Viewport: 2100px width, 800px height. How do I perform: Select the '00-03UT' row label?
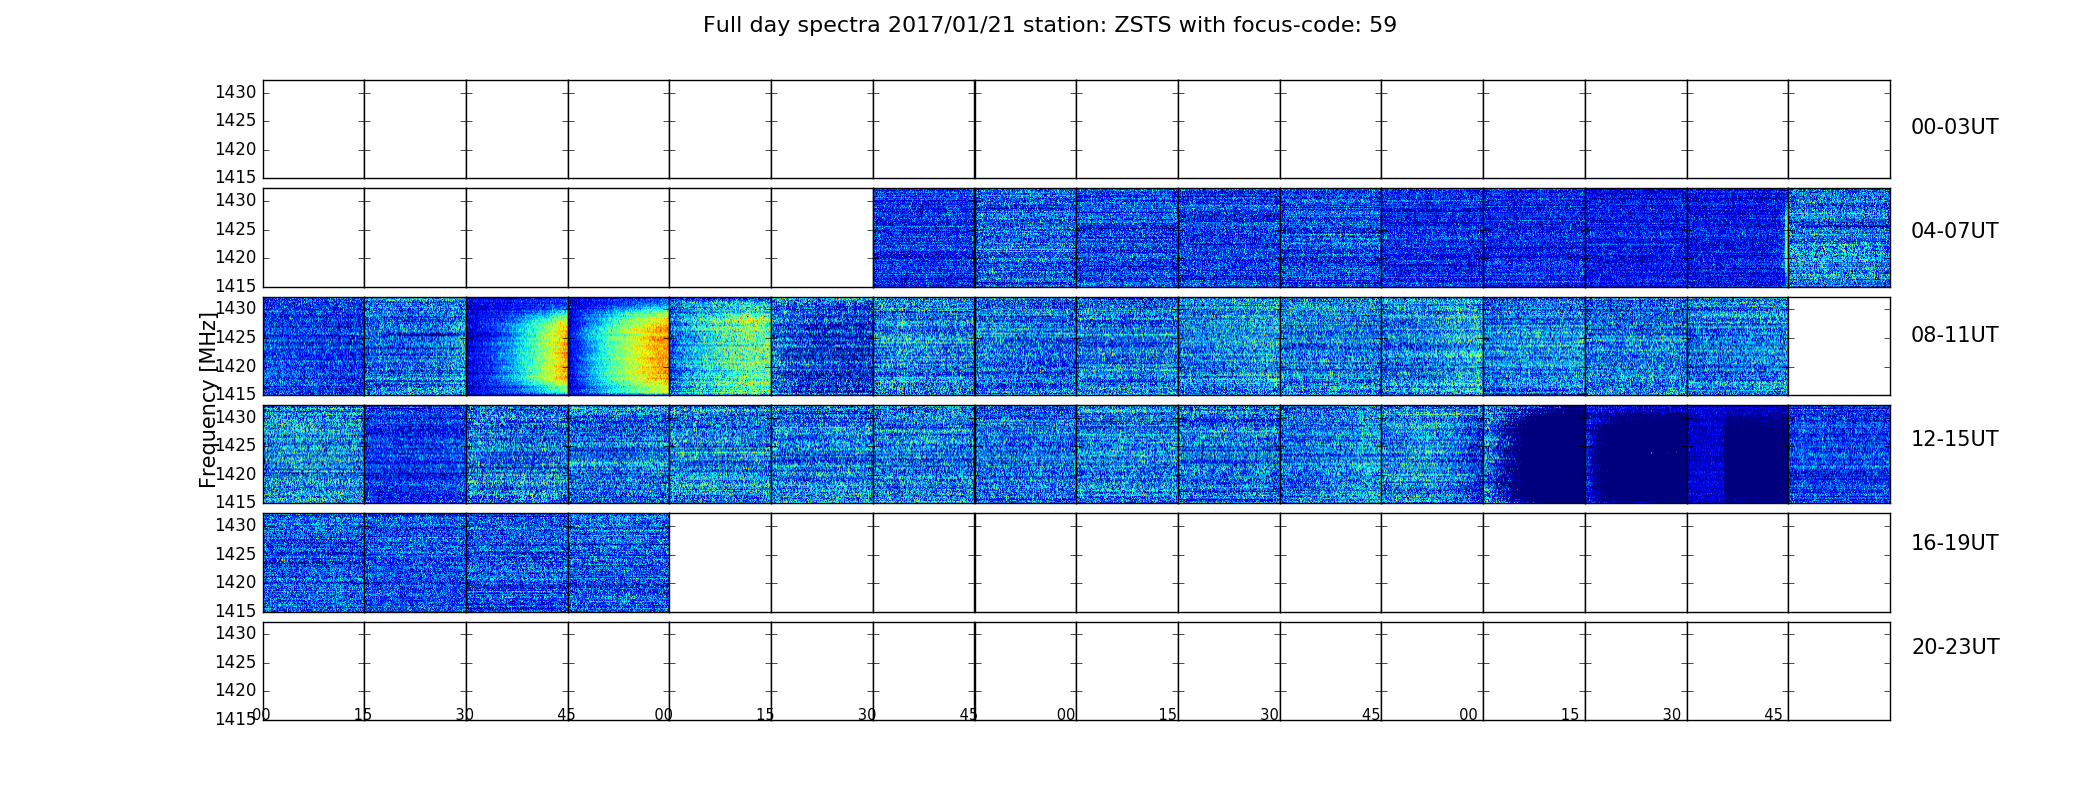(1955, 127)
